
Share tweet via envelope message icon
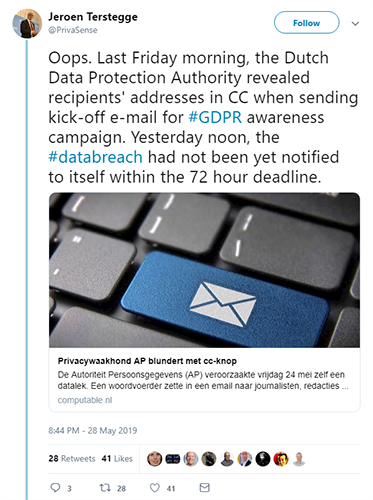204,487
